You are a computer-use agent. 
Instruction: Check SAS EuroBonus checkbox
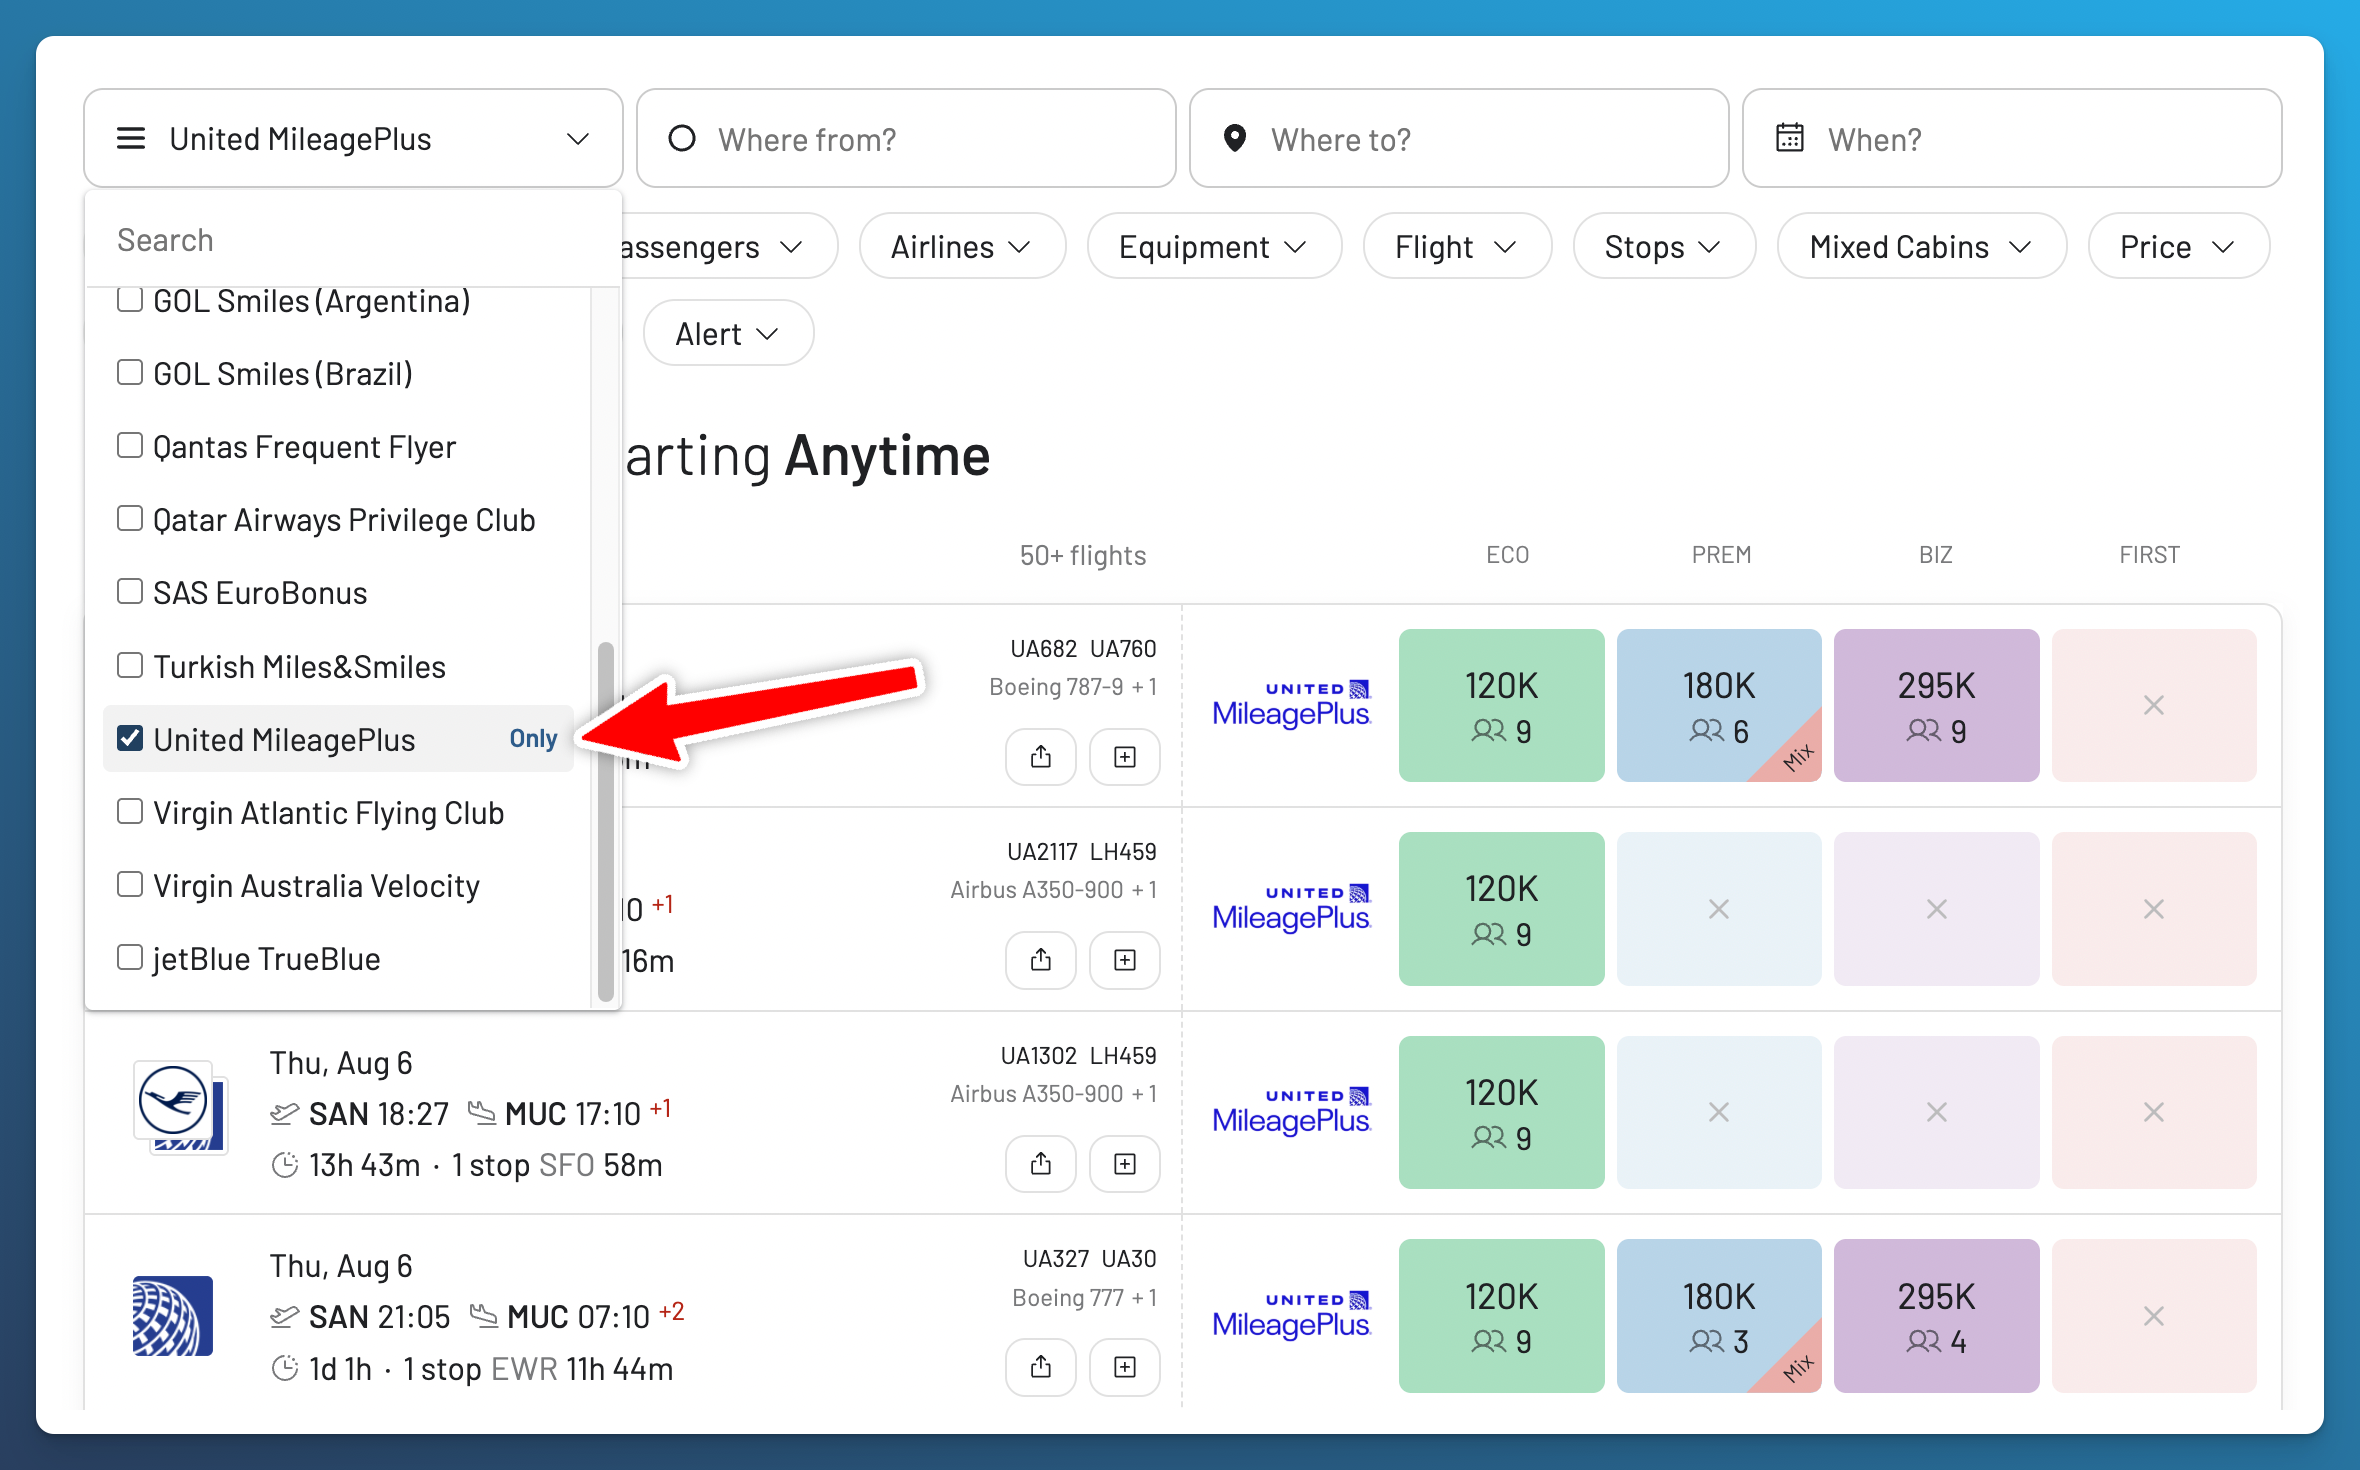(130, 592)
